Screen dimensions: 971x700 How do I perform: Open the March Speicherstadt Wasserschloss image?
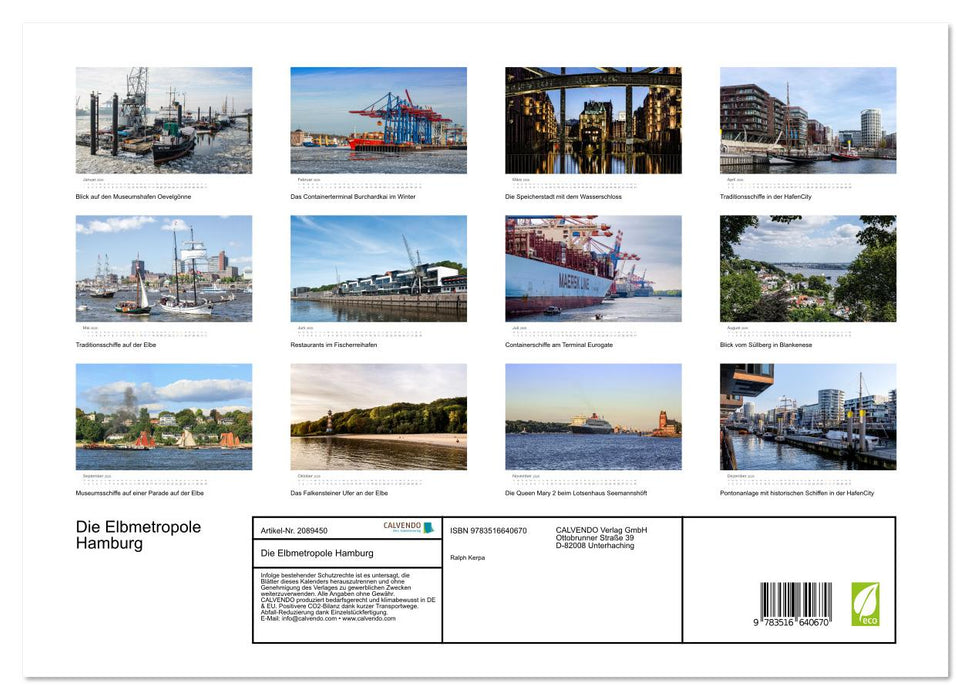coord(594,120)
